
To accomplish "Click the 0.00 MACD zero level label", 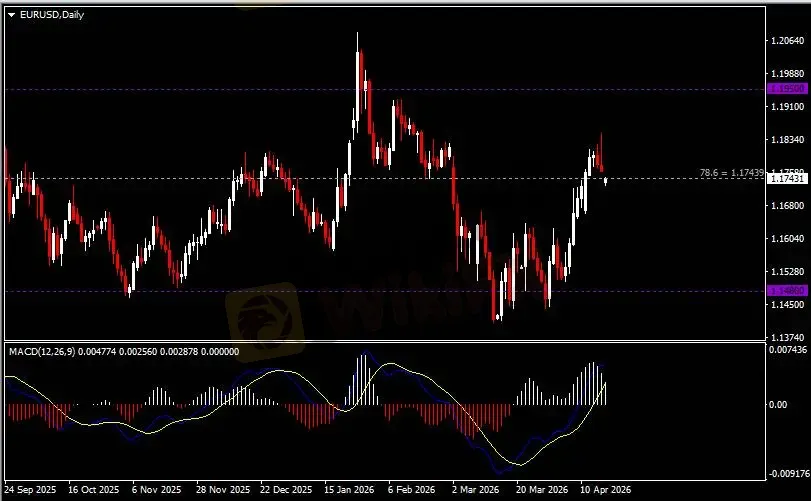I will click(x=776, y=405).
